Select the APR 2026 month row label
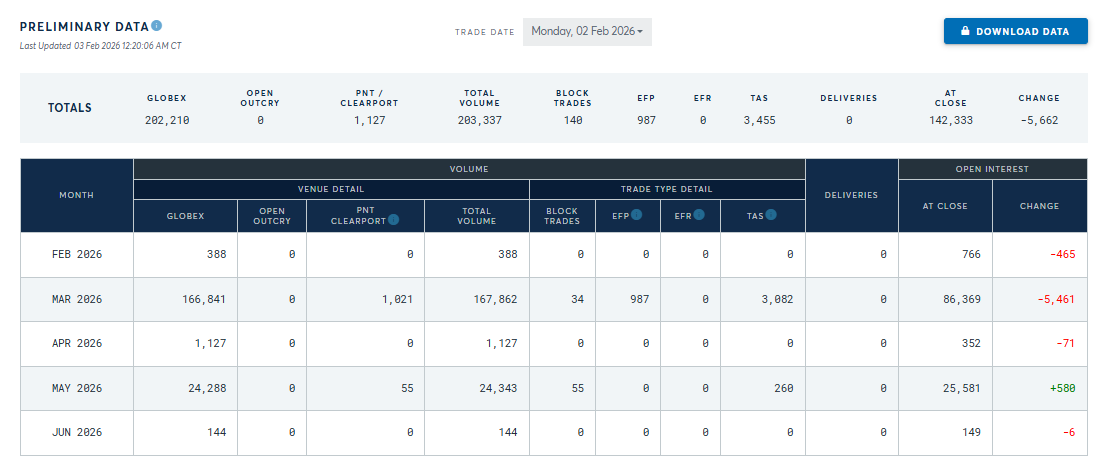The image size is (1110, 456). click(76, 343)
